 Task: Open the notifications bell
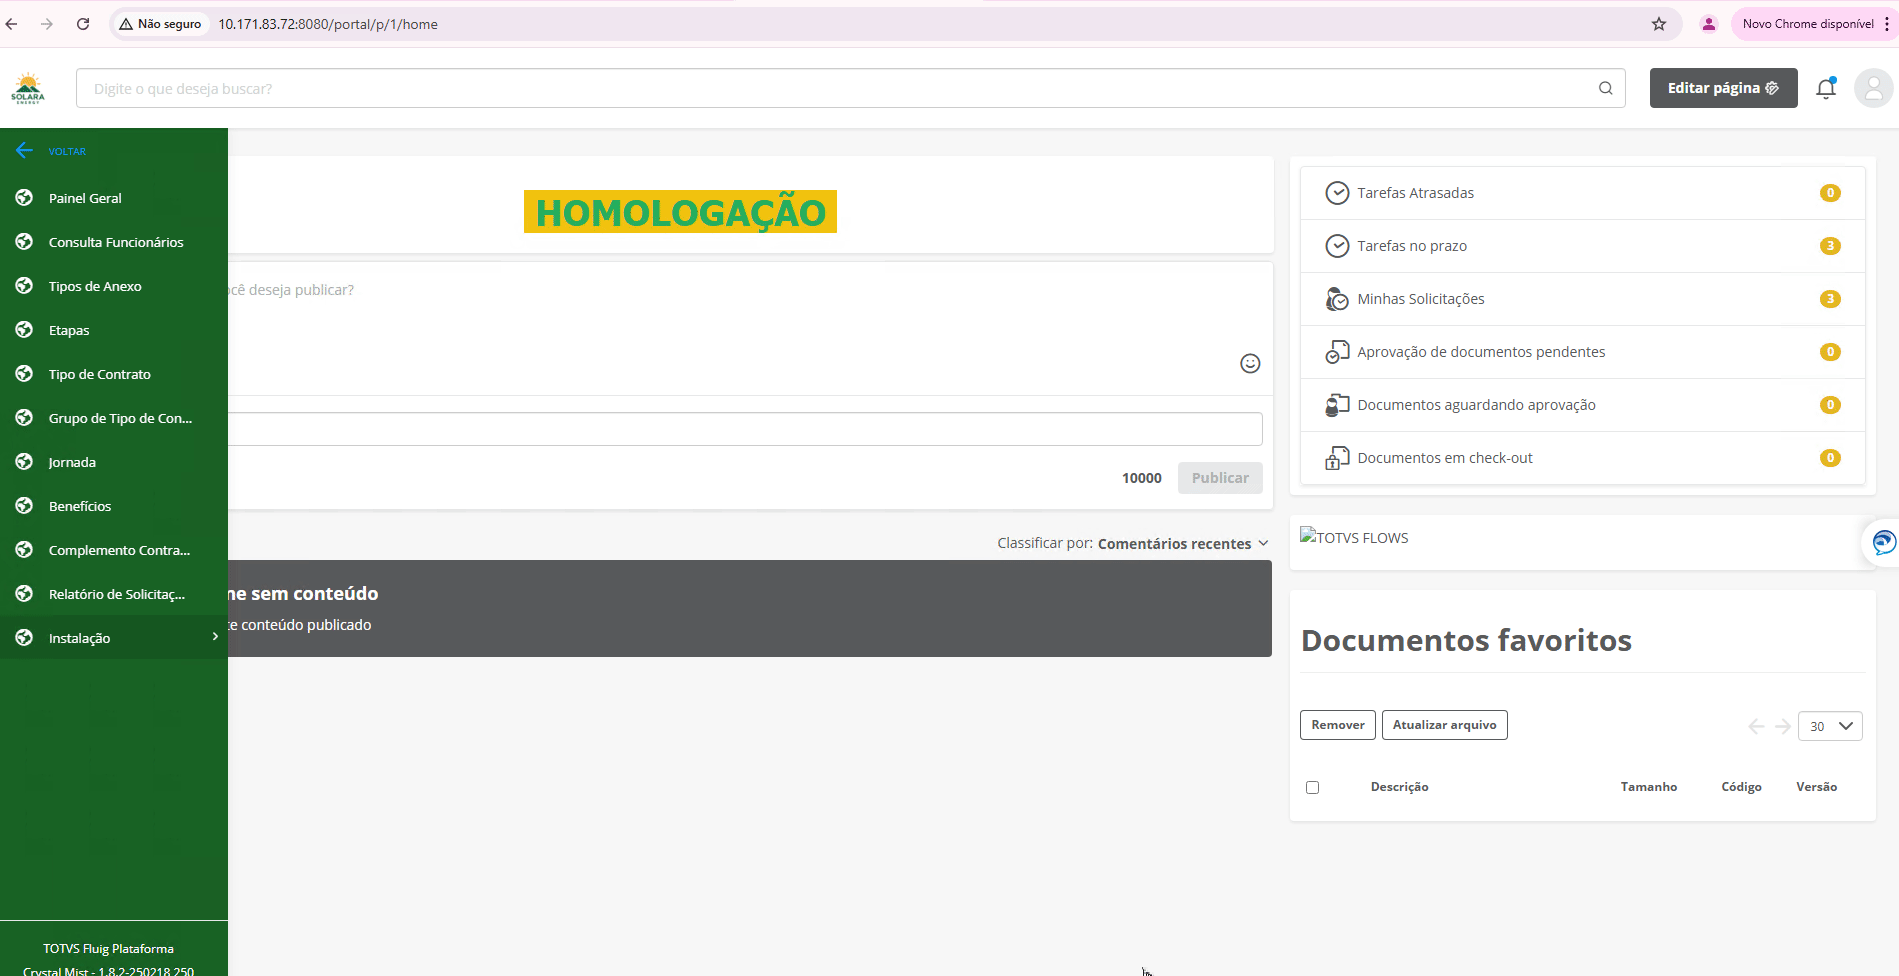coord(1826,88)
